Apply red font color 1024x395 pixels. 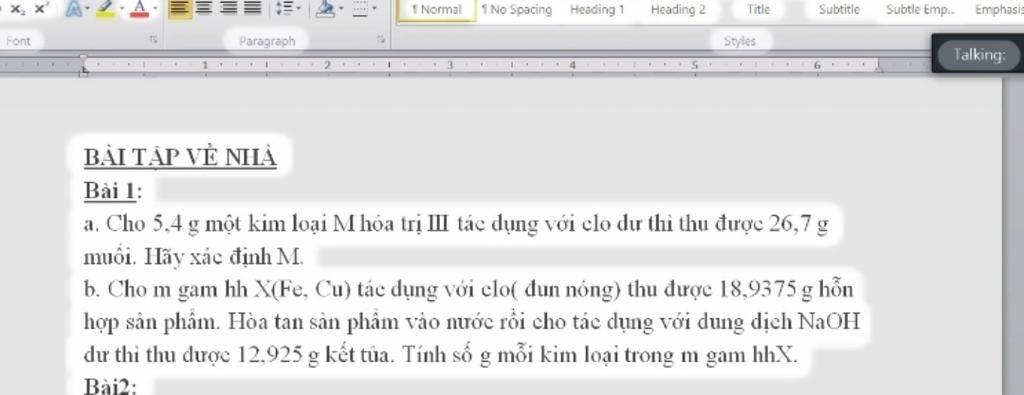[140, 8]
